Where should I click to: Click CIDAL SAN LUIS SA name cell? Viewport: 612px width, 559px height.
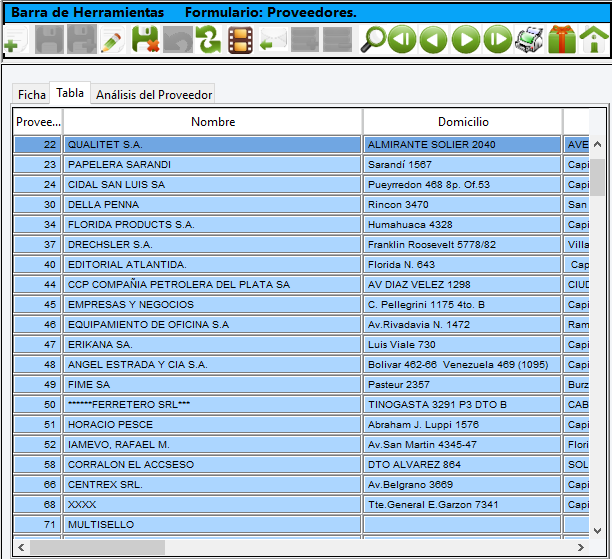(212, 184)
